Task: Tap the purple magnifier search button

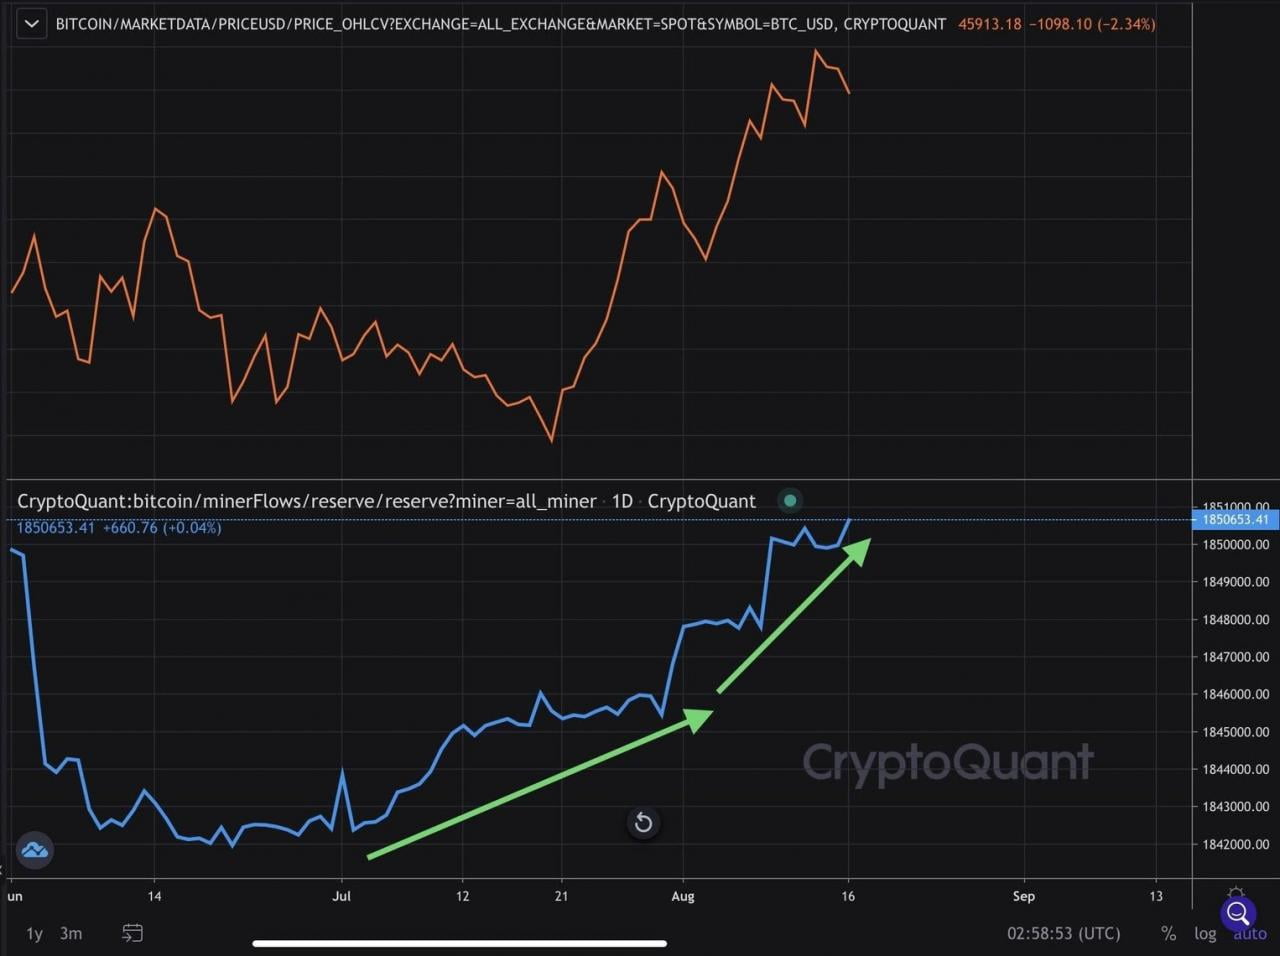Action: (x=1237, y=912)
